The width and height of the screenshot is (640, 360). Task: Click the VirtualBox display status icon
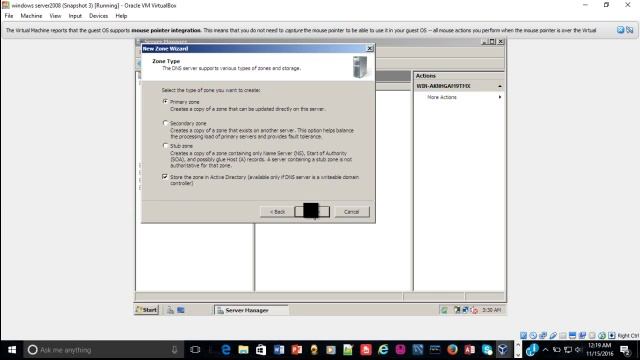(x=573, y=336)
